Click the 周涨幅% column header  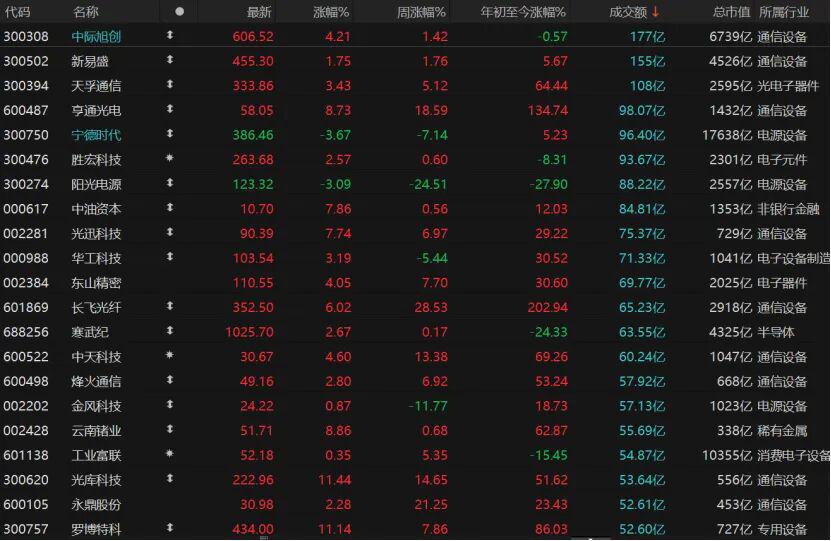coord(421,12)
